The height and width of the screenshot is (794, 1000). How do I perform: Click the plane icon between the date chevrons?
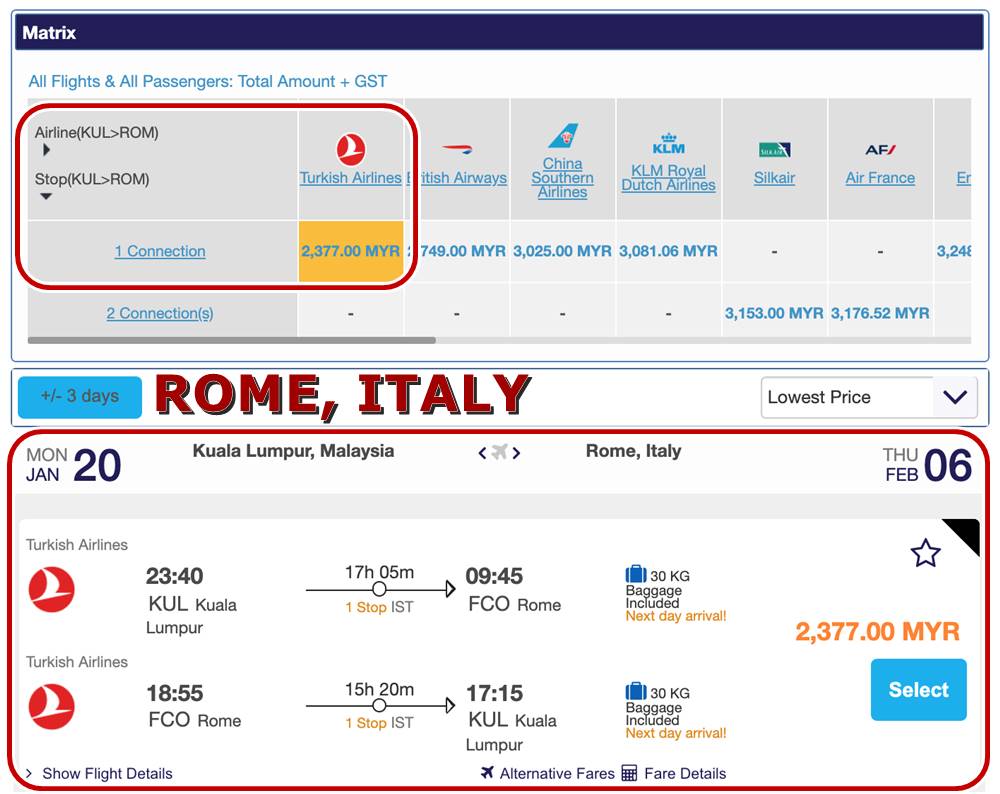click(x=499, y=452)
